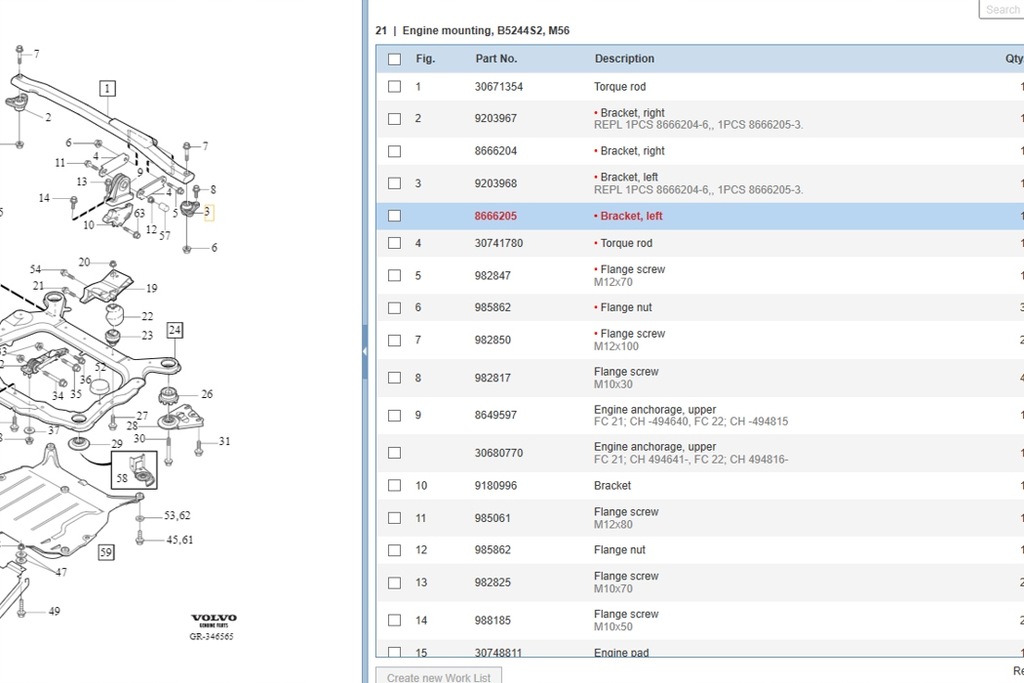Click 'Engine anchorage, upper' for part 8649597
Viewport: 1024px width, 683px height.
(654, 409)
